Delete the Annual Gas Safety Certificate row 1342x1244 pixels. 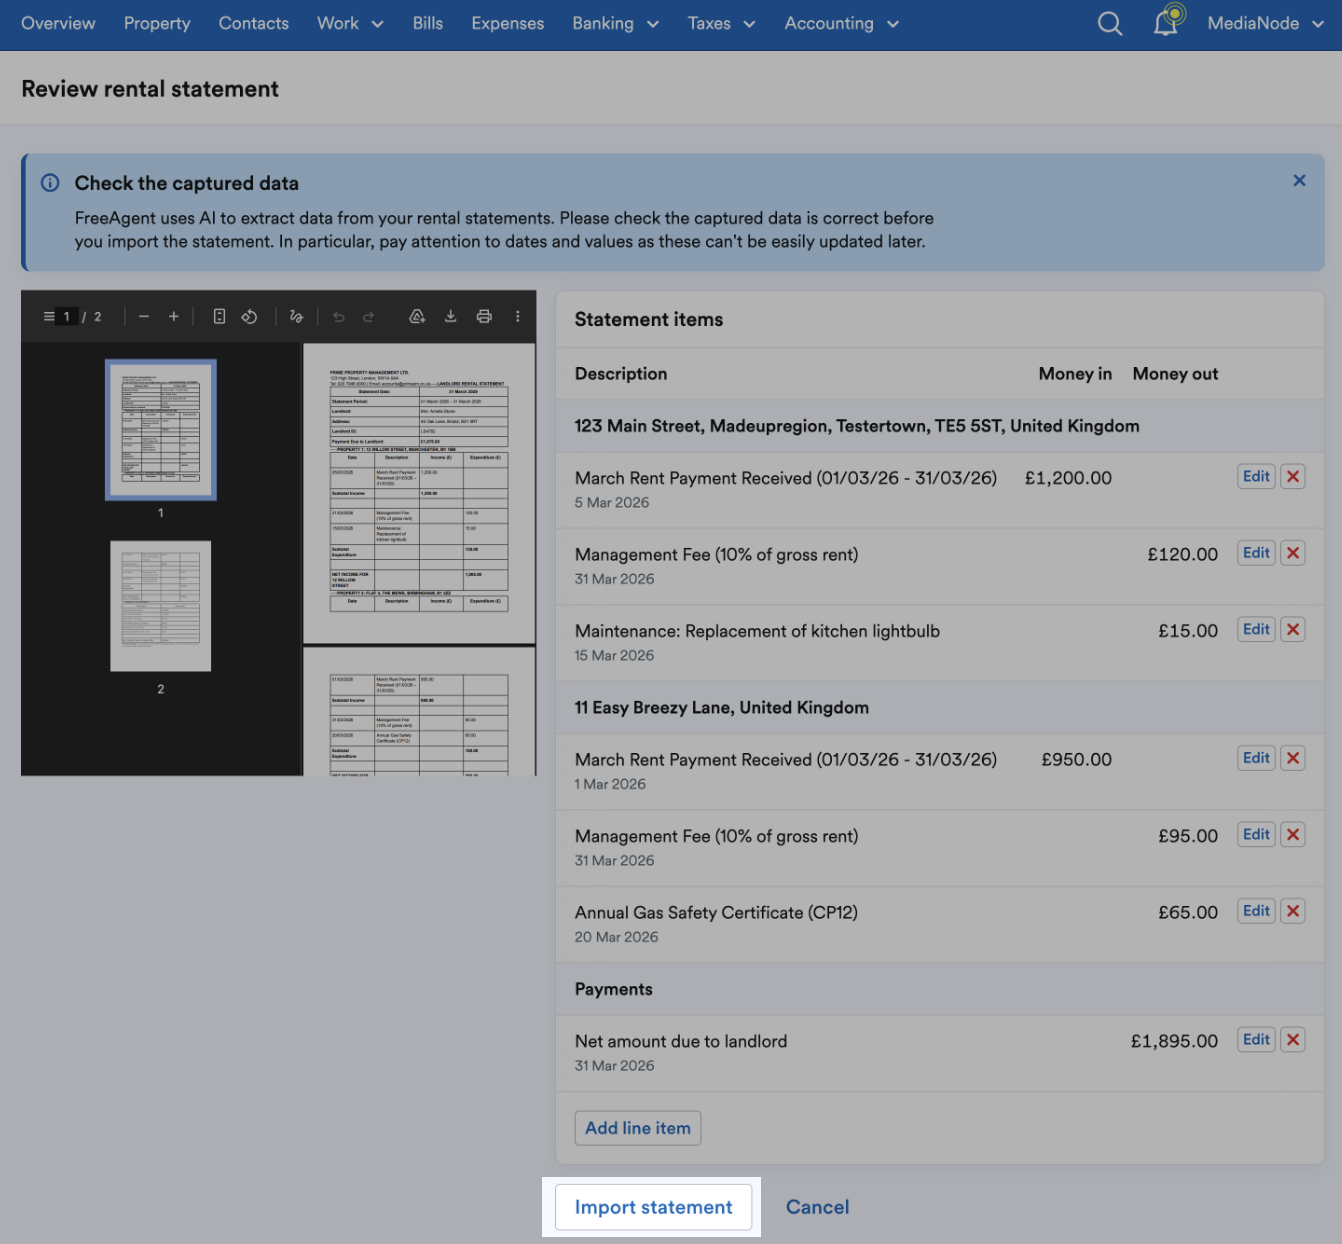1293,911
